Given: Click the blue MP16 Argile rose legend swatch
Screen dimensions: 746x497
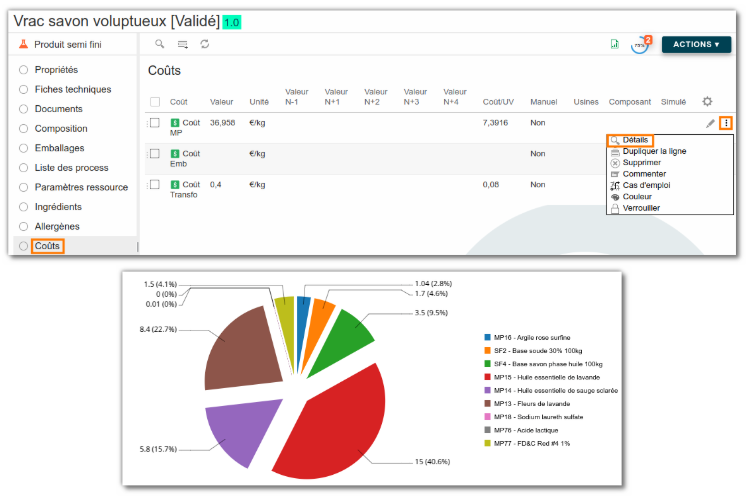Looking at the screenshot, I should (x=487, y=337).
